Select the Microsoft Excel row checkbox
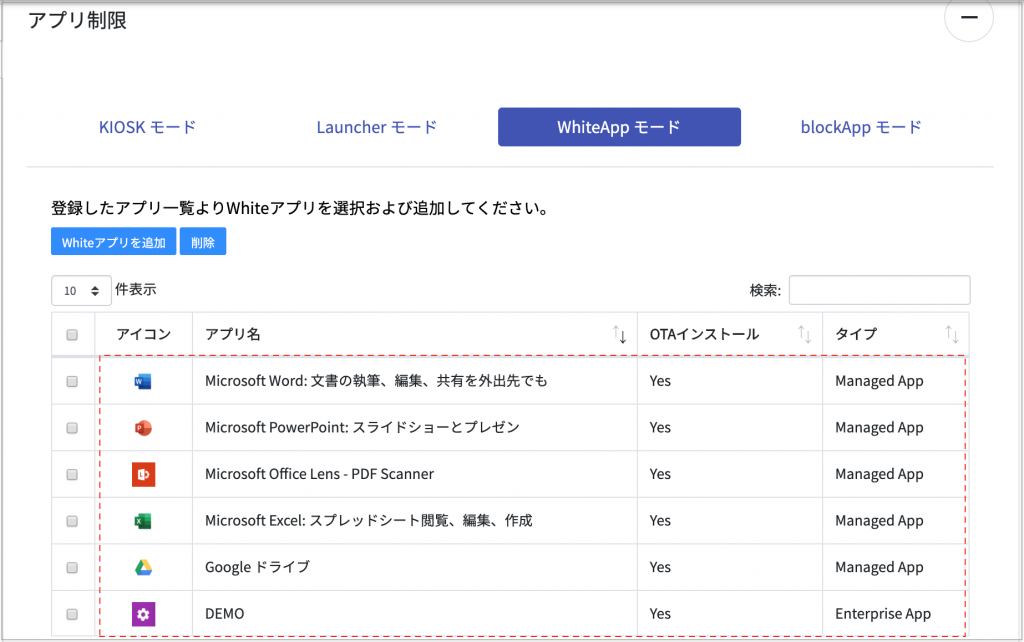The width and height of the screenshot is (1024, 642). click(72, 521)
